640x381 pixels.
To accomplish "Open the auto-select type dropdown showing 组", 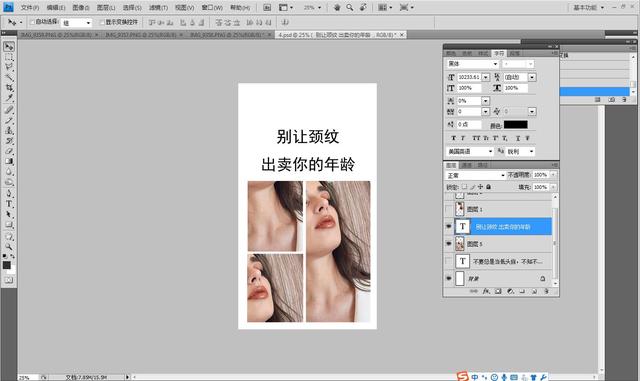I will tap(76, 23).
